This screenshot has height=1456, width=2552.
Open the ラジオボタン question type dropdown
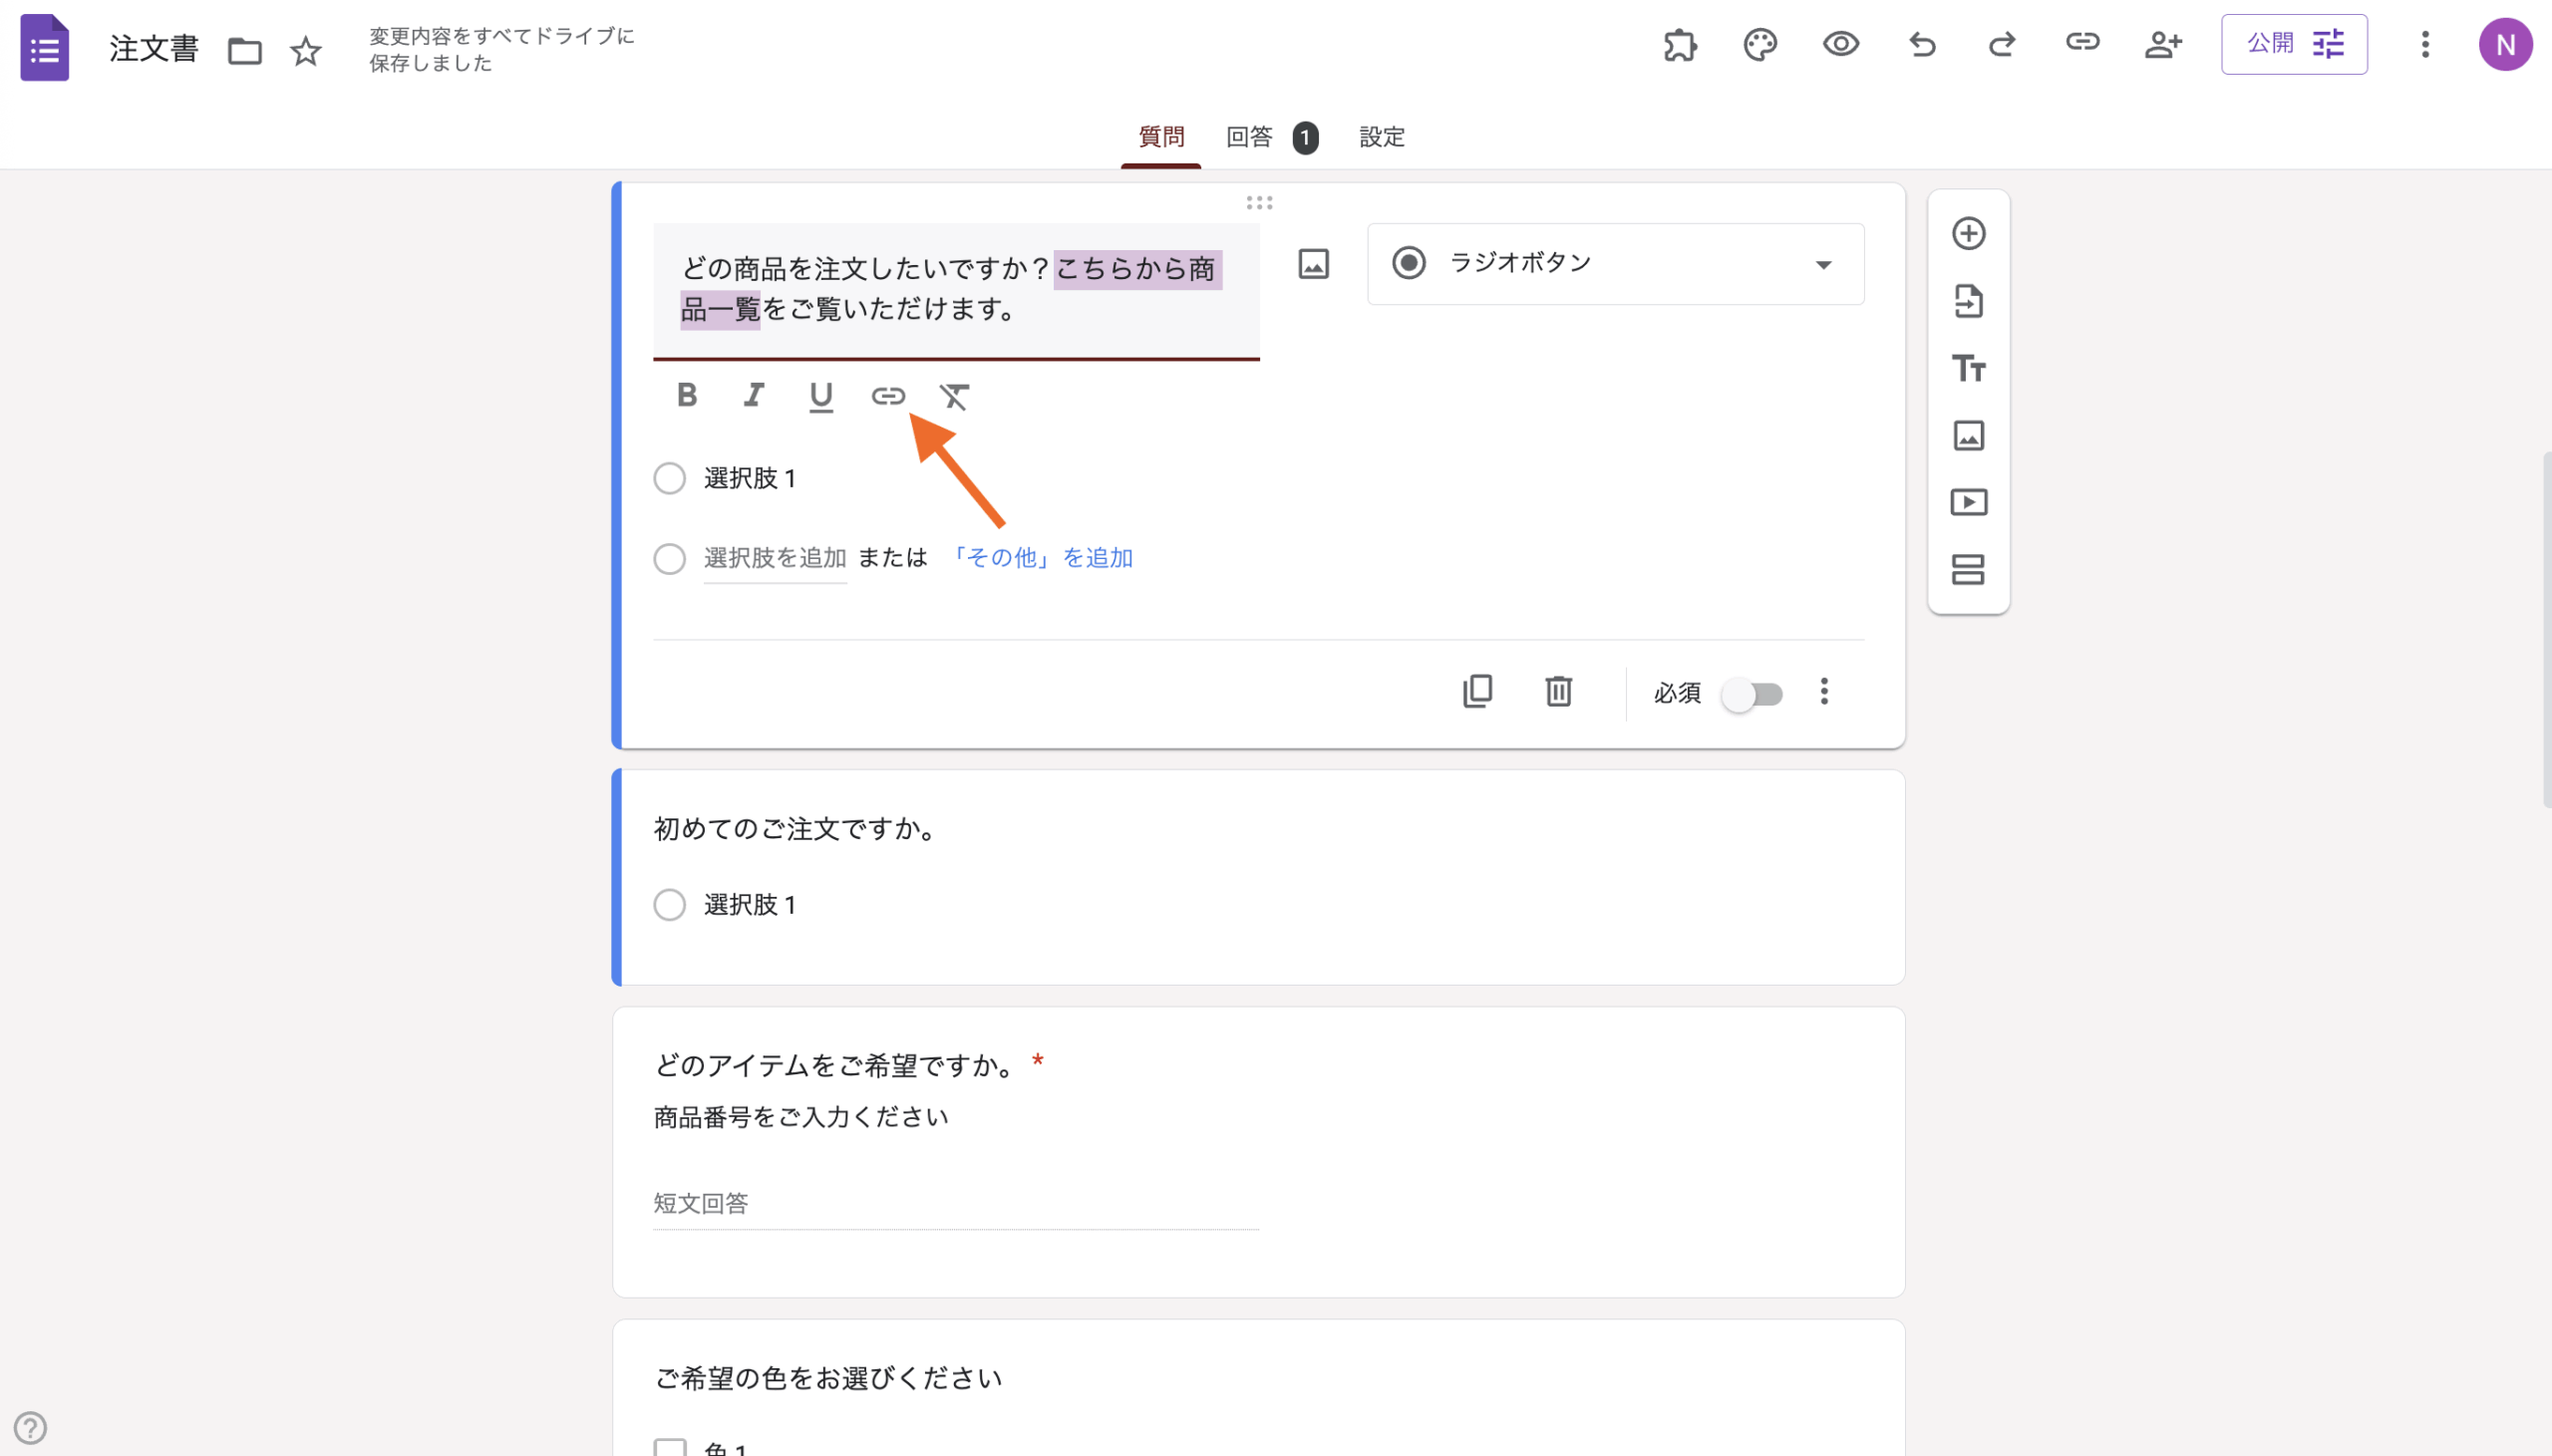click(1615, 264)
